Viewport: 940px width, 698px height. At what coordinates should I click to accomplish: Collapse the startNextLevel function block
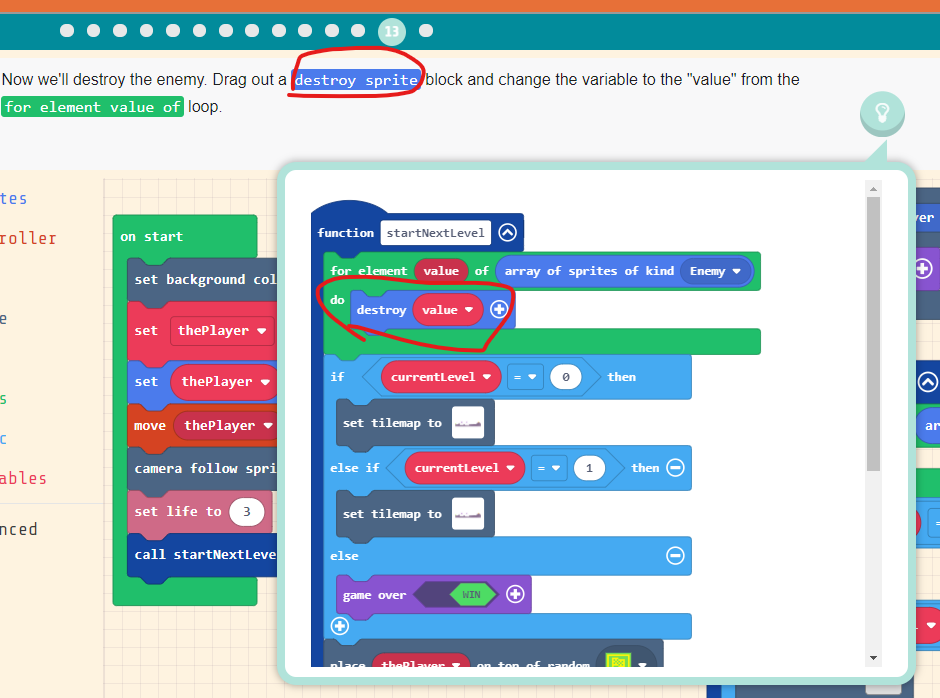click(506, 232)
